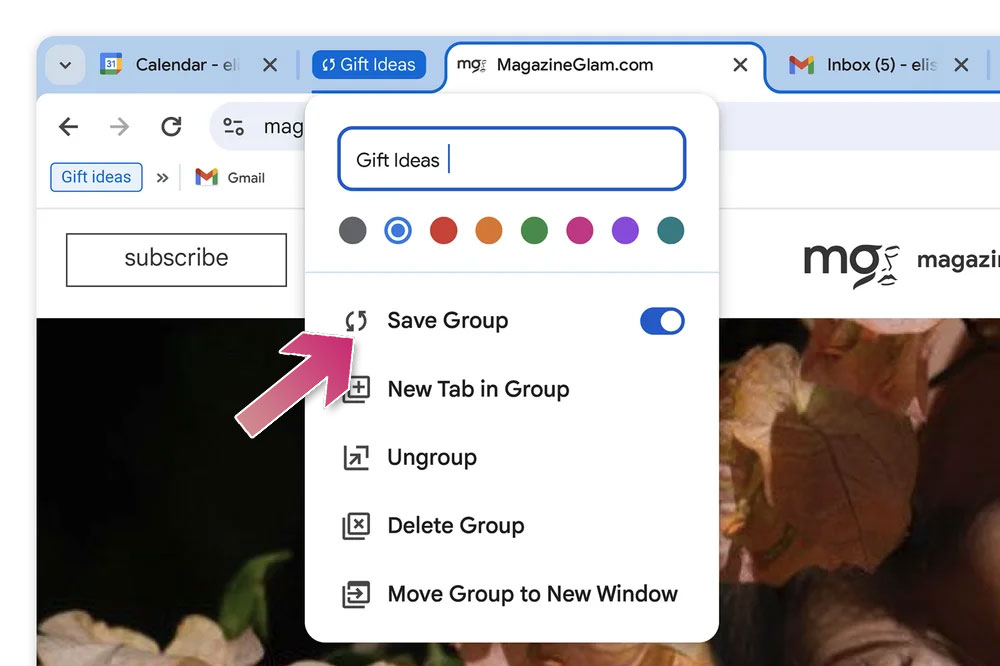Select the MagazineGlam.com tab
This screenshot has height=666, width=1000.
603,65
